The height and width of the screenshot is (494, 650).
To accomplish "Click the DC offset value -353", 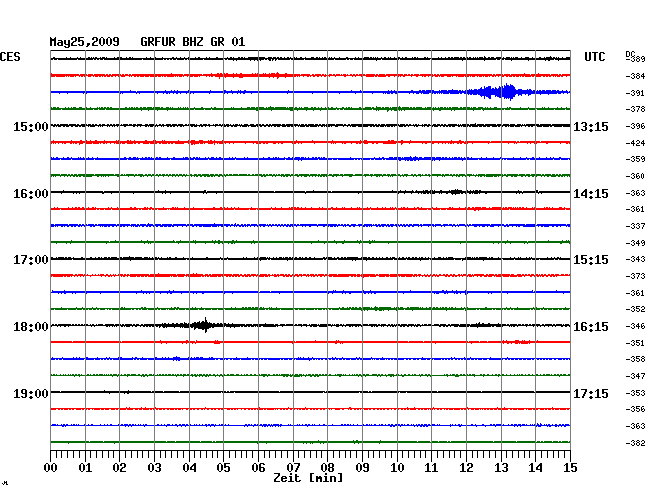I will click(x=635, y=393).
